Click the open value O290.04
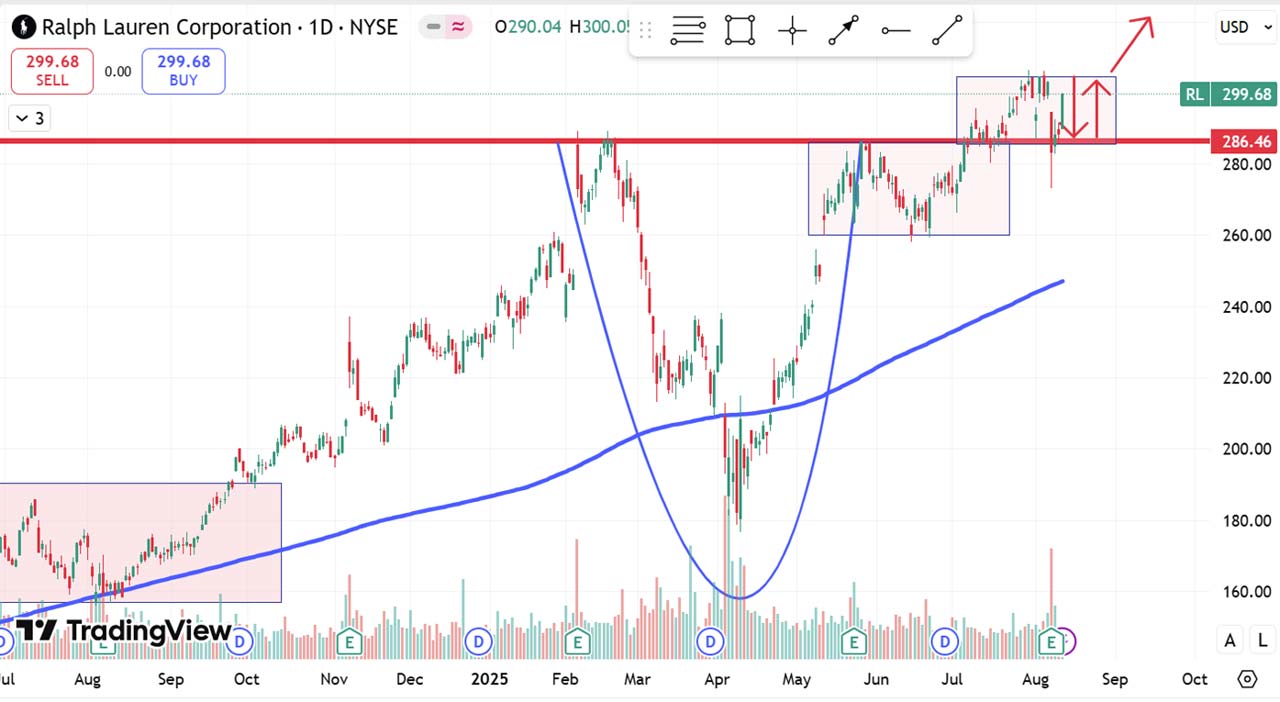This screenshot has width=1280, height=702. point(528,27)
